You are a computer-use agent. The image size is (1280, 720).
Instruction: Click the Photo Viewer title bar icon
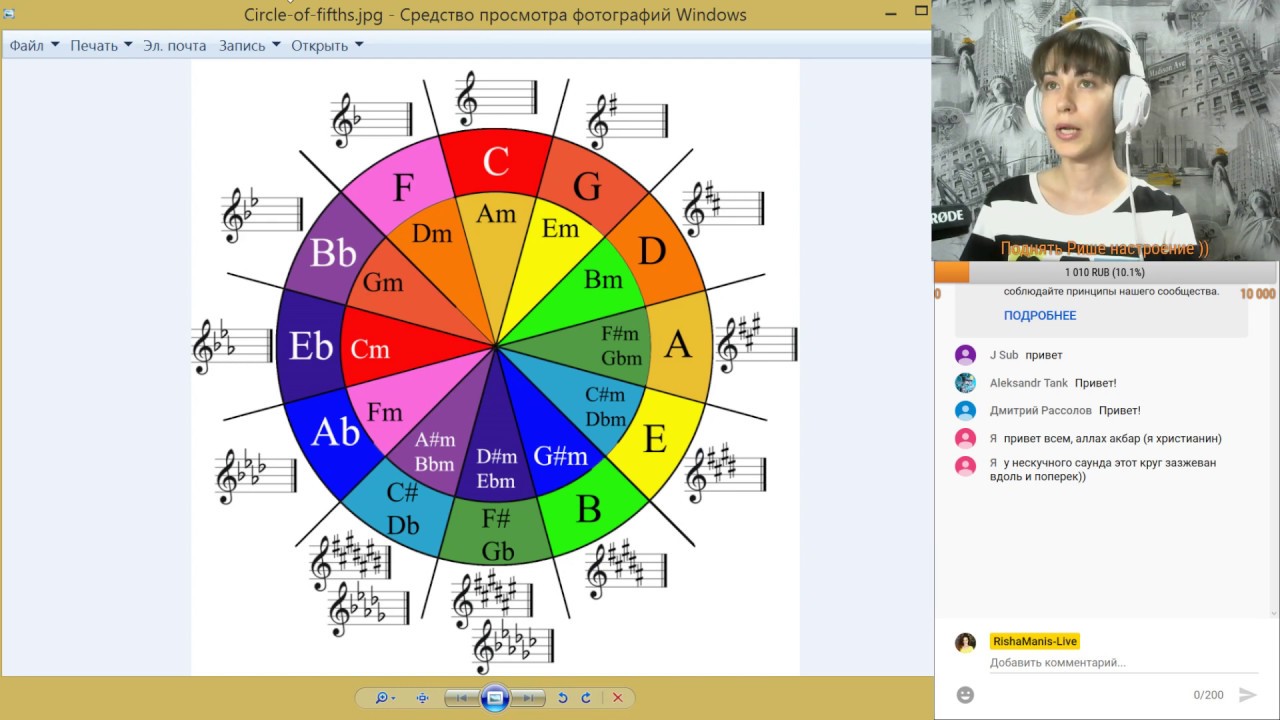pos(10,13)
